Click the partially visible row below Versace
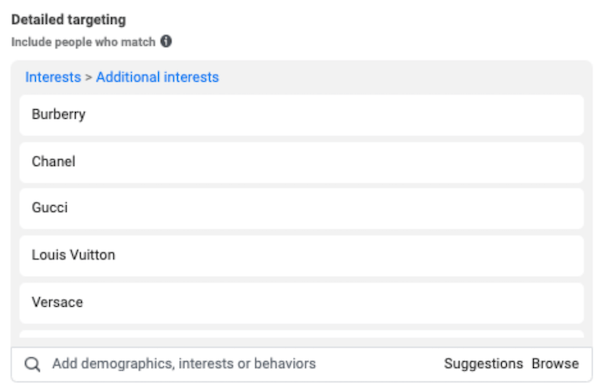This screenshot has width=600, height=389. [x=302, y=334]
